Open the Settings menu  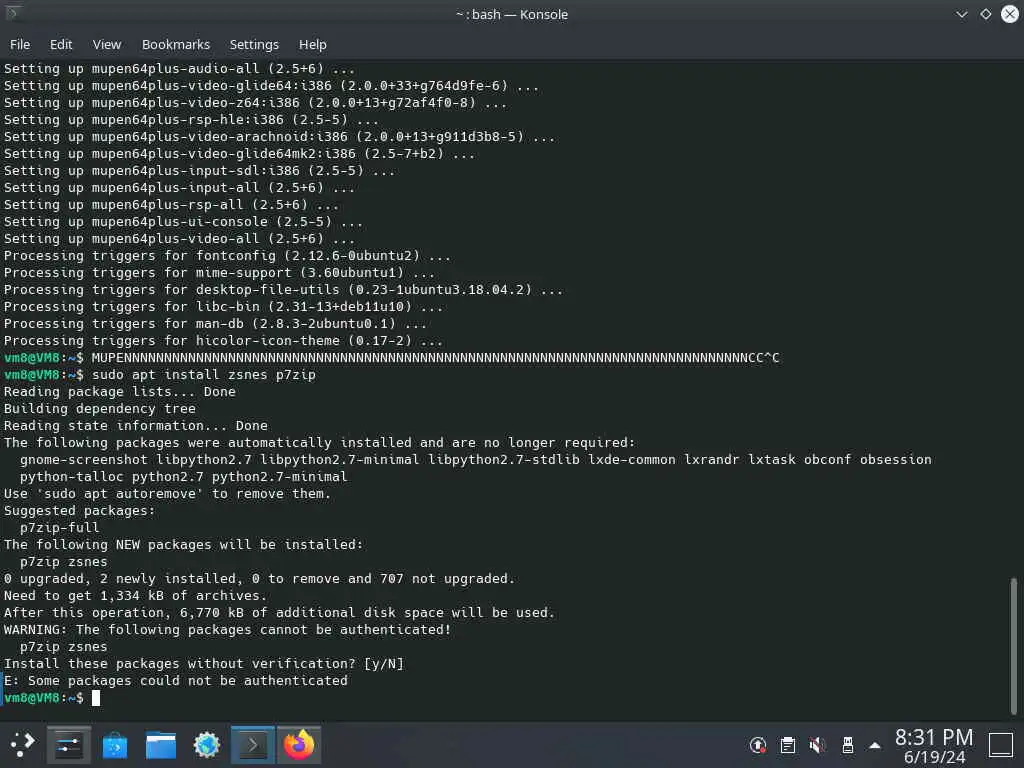click(x=254, y=44)
